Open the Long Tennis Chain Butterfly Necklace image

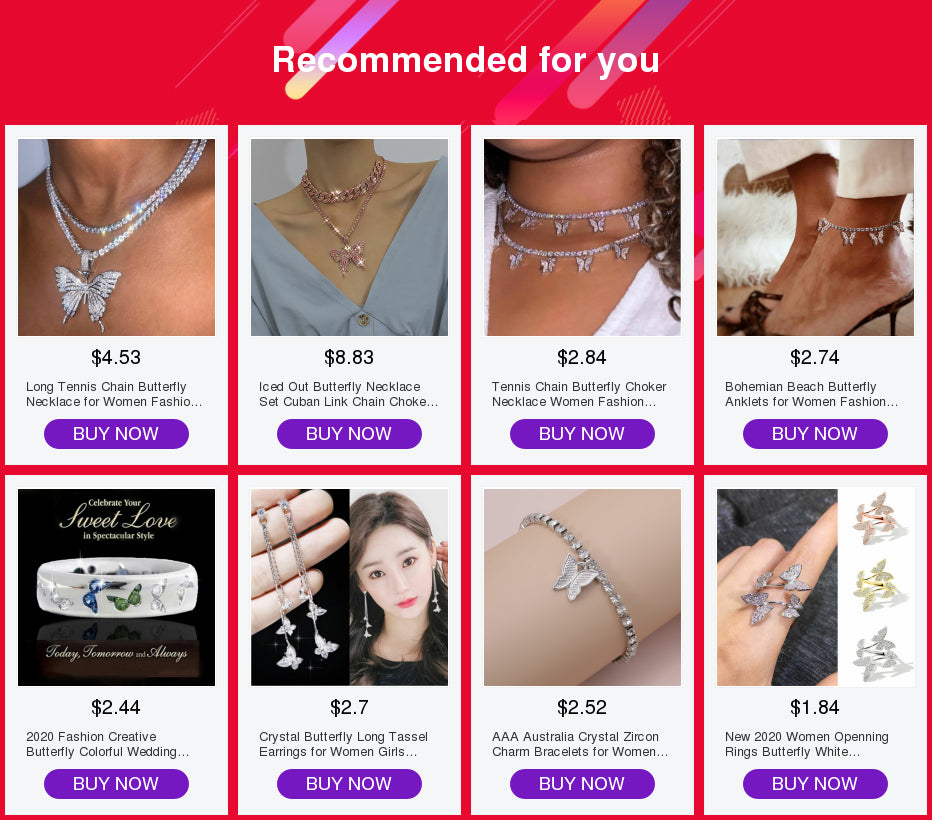pyautogui.click(x=116, y=238)
